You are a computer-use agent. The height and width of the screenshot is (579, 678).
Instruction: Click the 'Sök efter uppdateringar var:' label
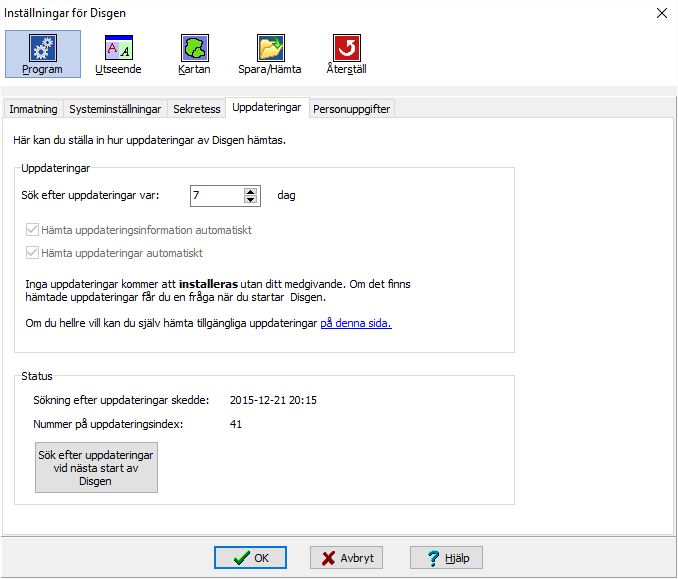point(90,195)
